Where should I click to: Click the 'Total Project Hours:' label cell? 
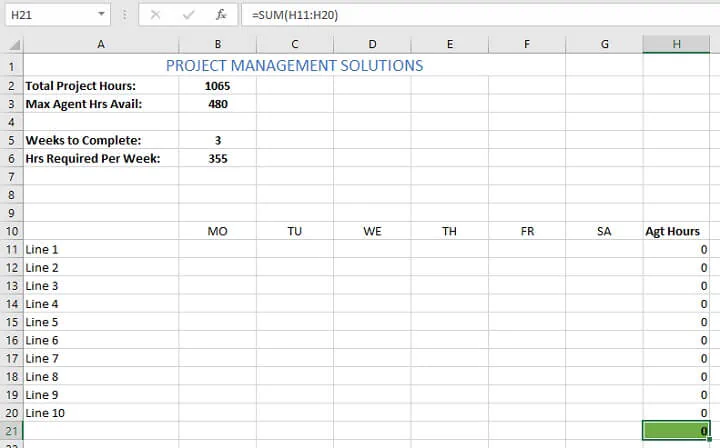pyautogui.click(x=101, y=86)
